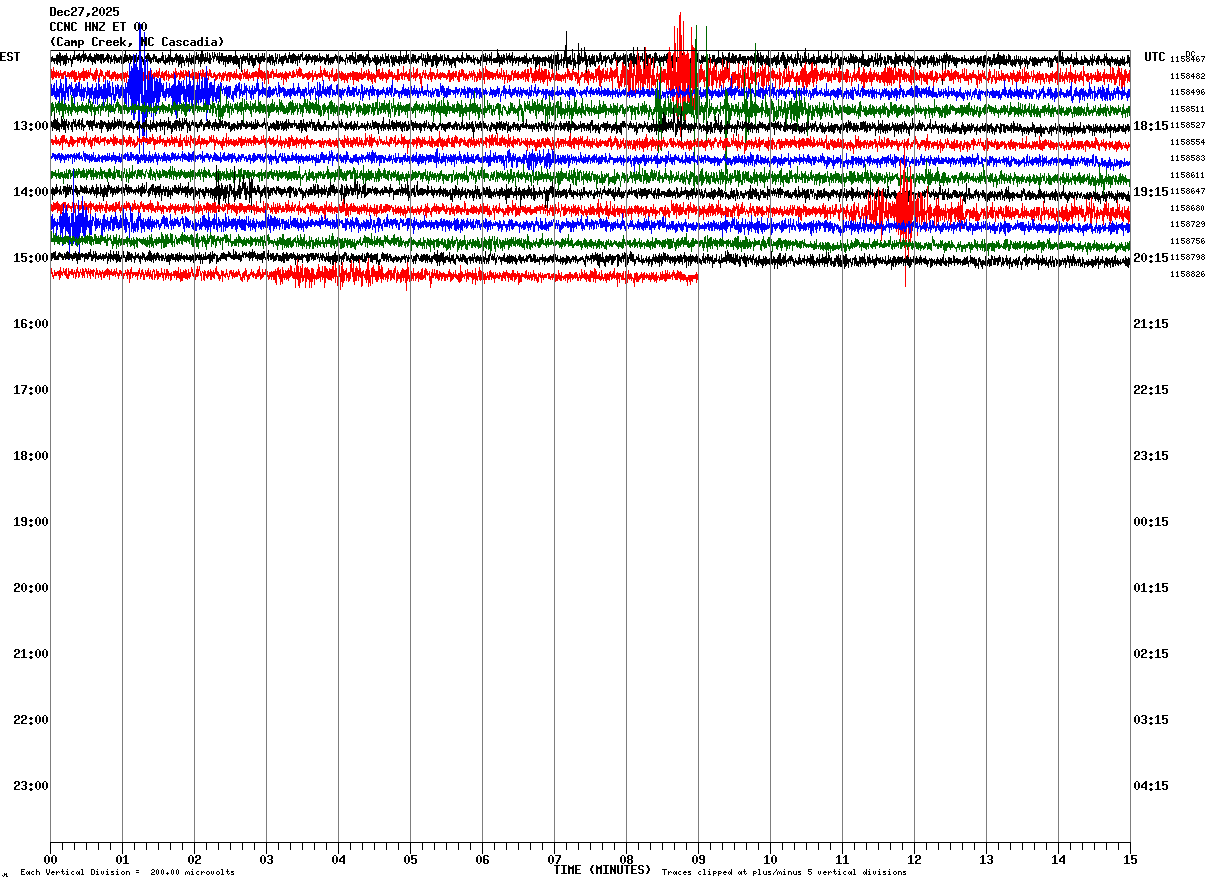Image resolution: width=1210 pixels, height=886 pixels.
Task: Click the 04:15 UTC time label
Action: tap(1151, 786)
